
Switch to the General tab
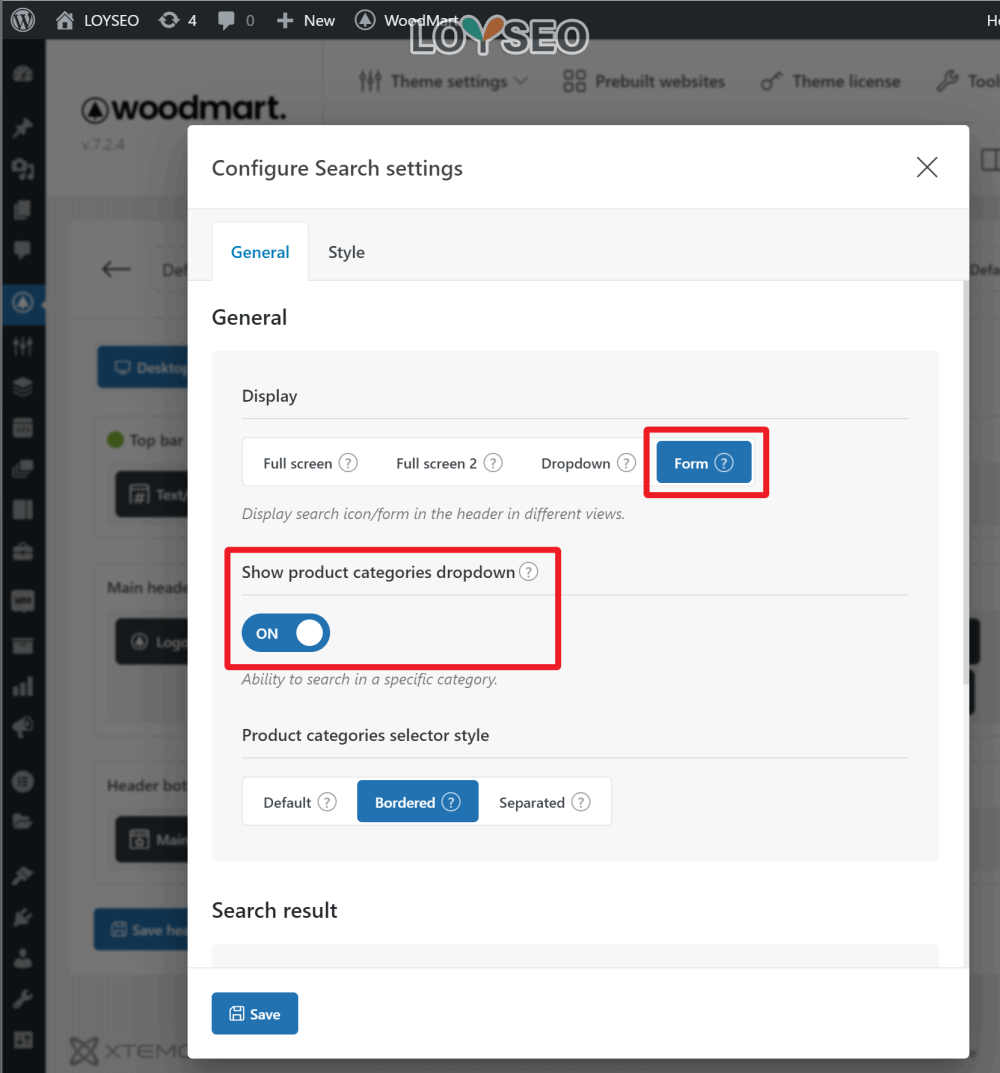[x=260, y=252]
